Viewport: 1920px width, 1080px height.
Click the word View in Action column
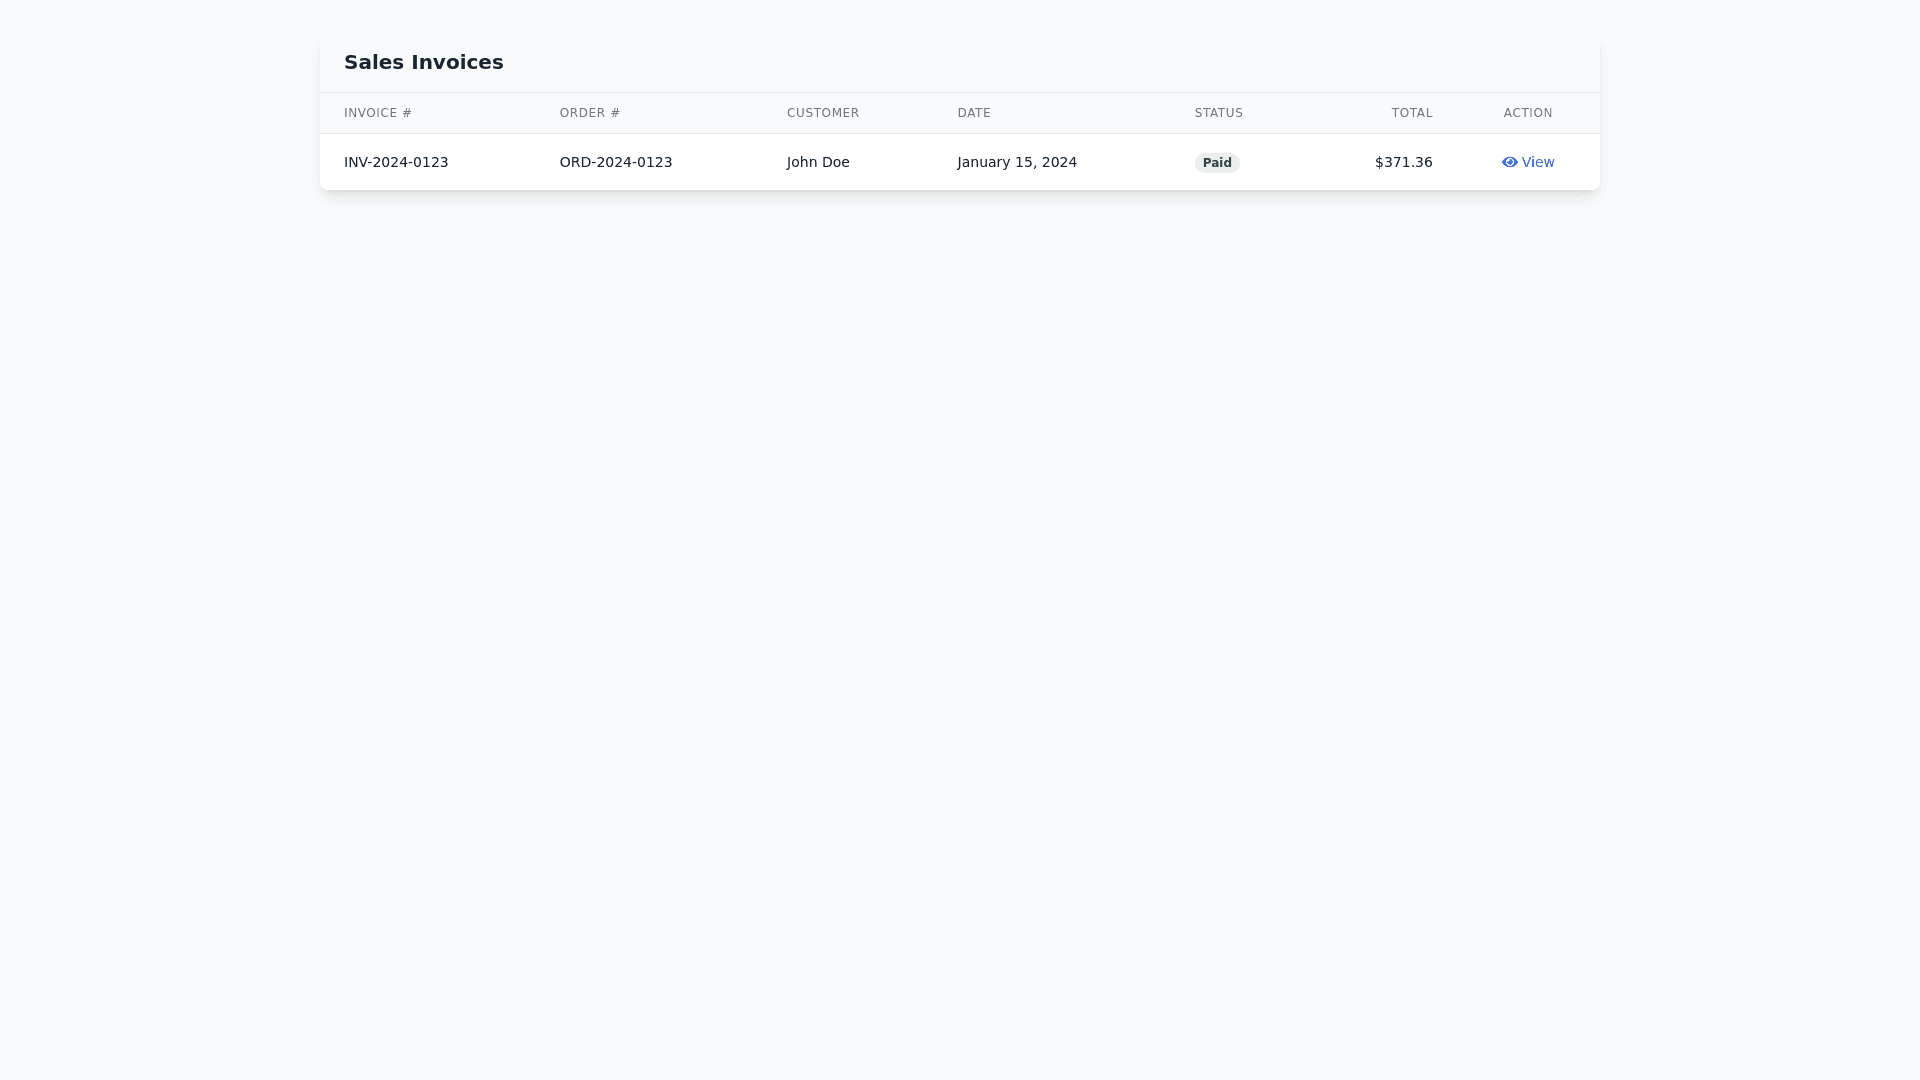1538,162
